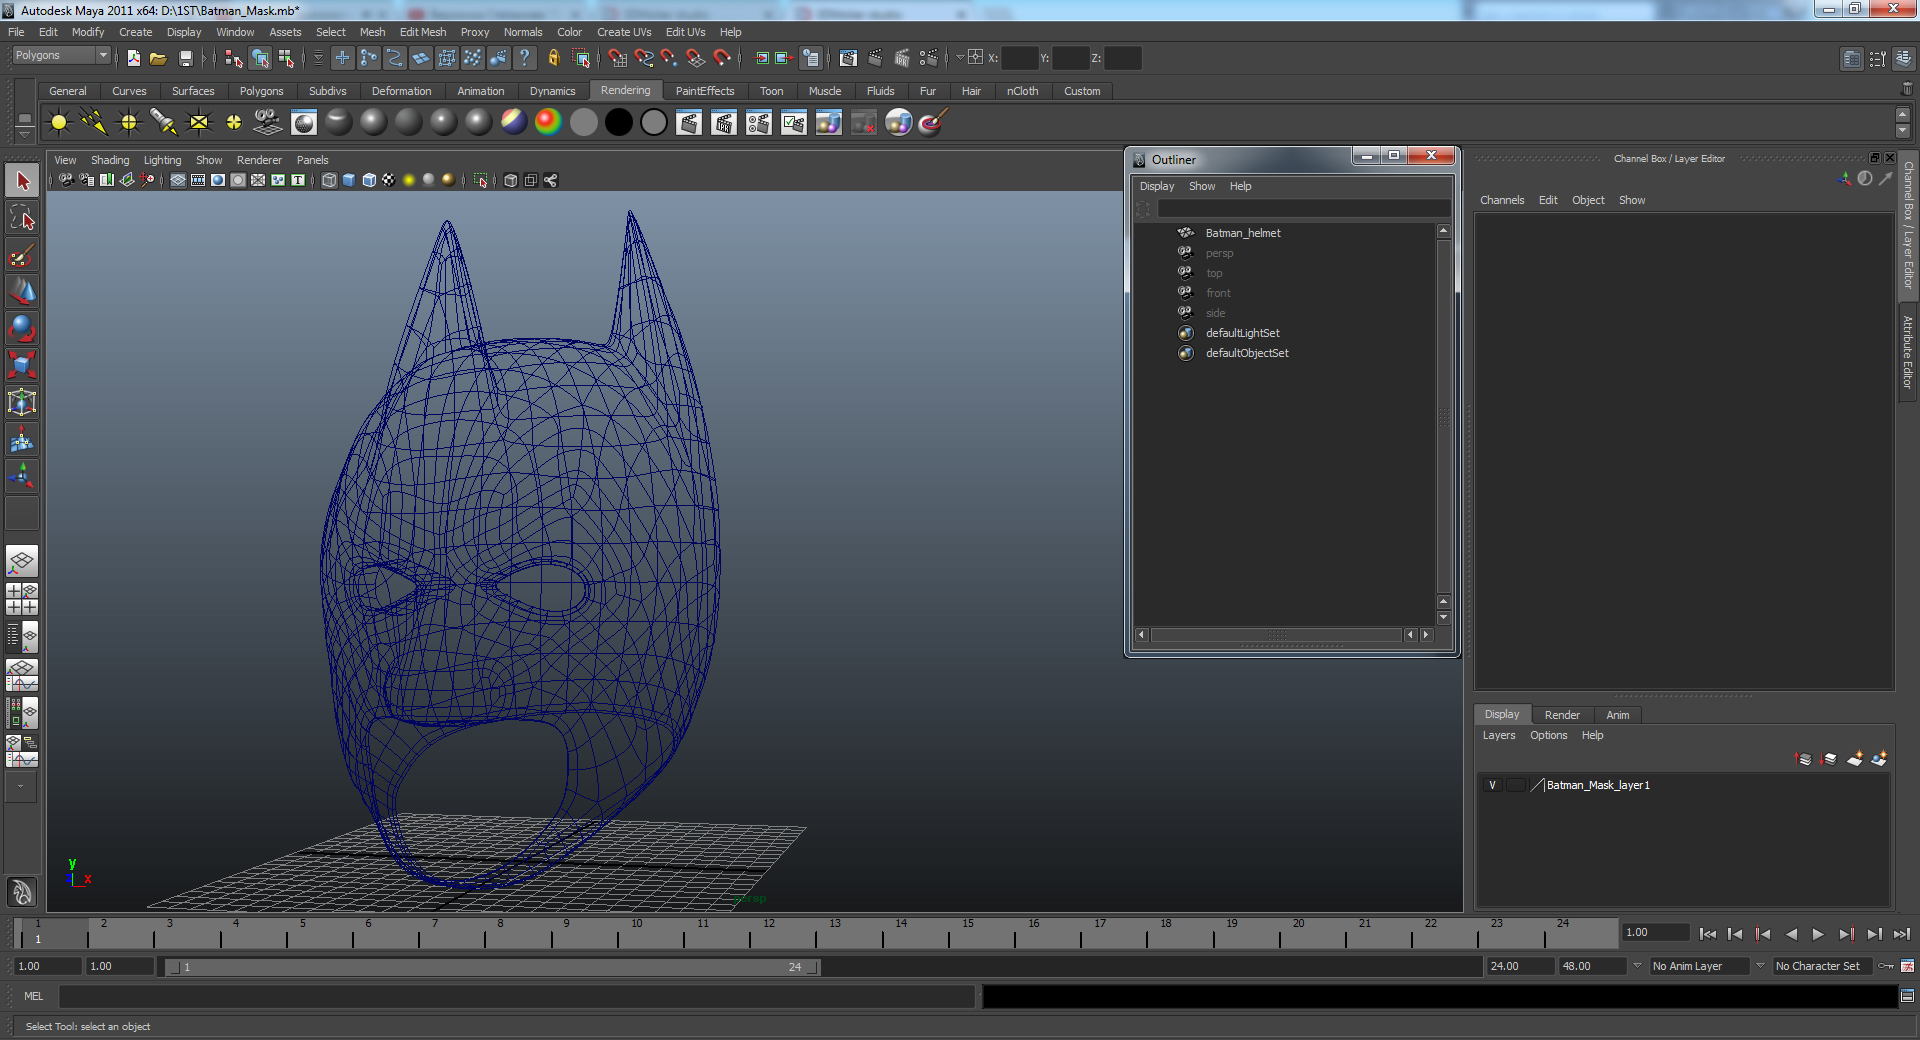Toggle display type box of Batman_Mask_layer1
1920x1040 pixels.
[1516, 785]
